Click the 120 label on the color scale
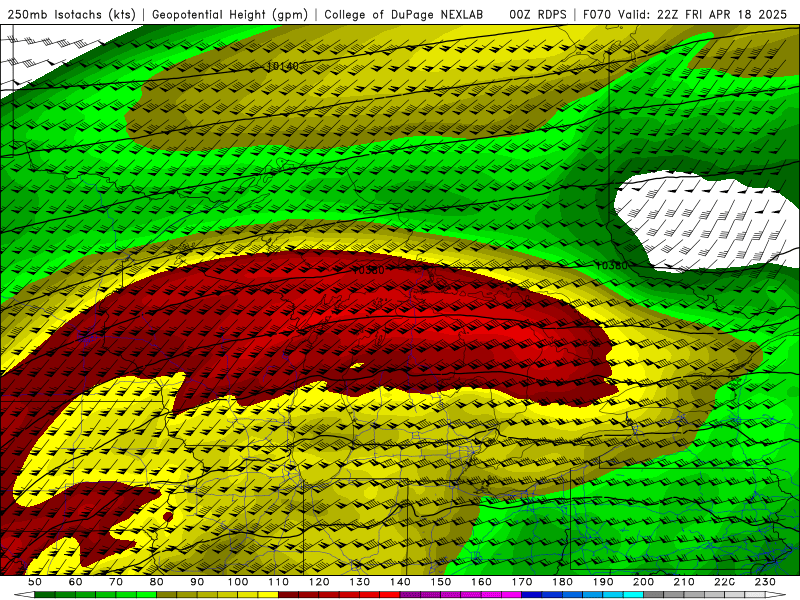 [319, 582]
